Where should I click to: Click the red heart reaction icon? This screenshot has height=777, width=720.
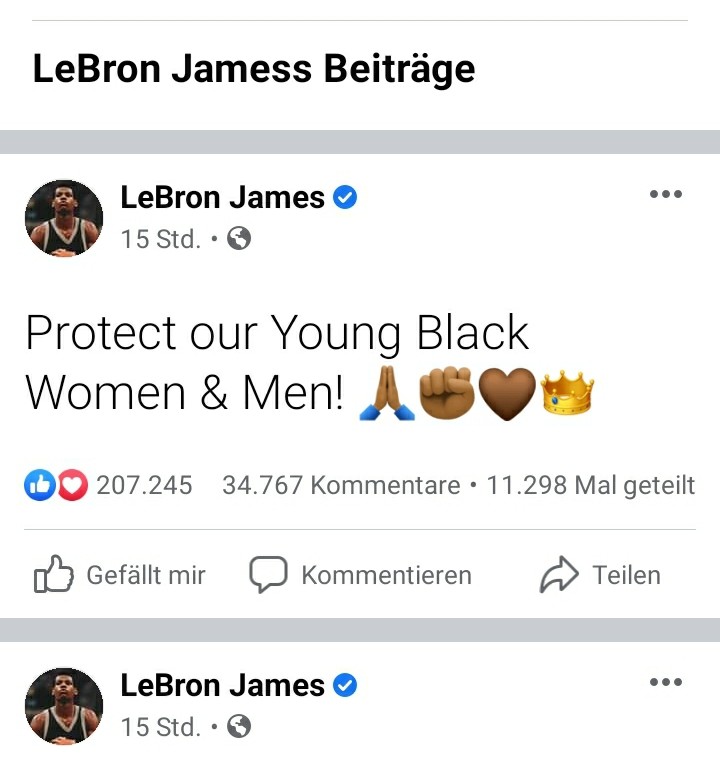click(73, 485)
